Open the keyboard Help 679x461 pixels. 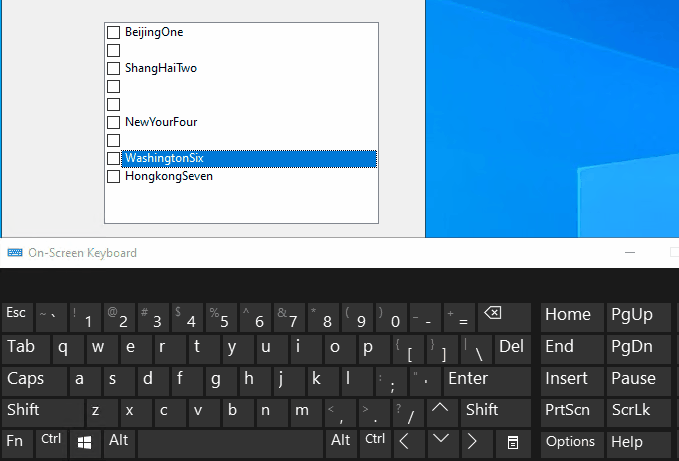pos(638,443)
